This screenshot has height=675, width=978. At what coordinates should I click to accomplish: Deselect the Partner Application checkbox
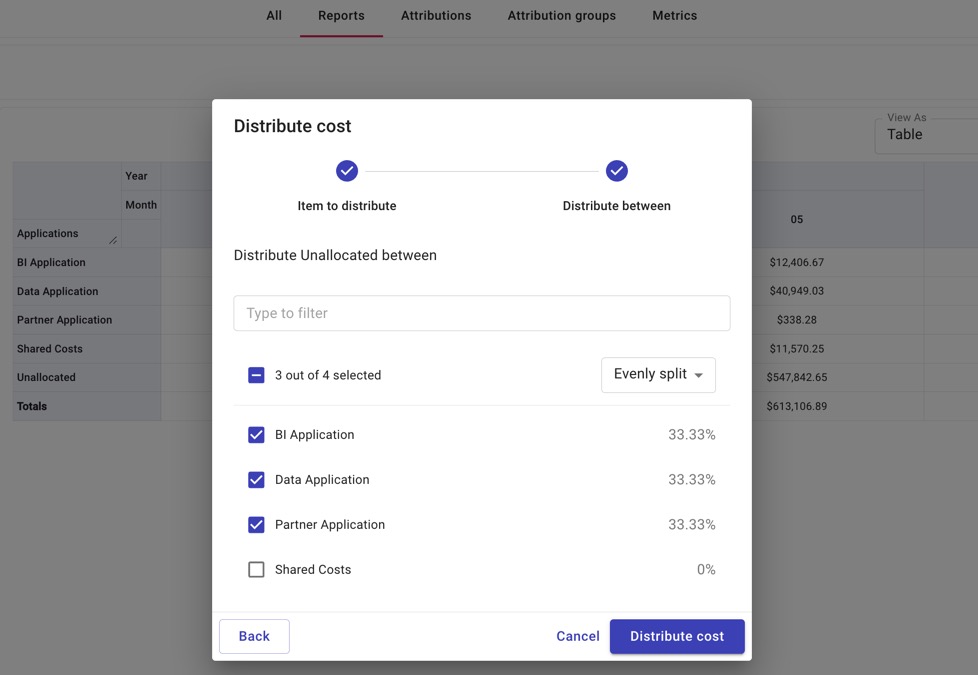click(x=256, y=525)
